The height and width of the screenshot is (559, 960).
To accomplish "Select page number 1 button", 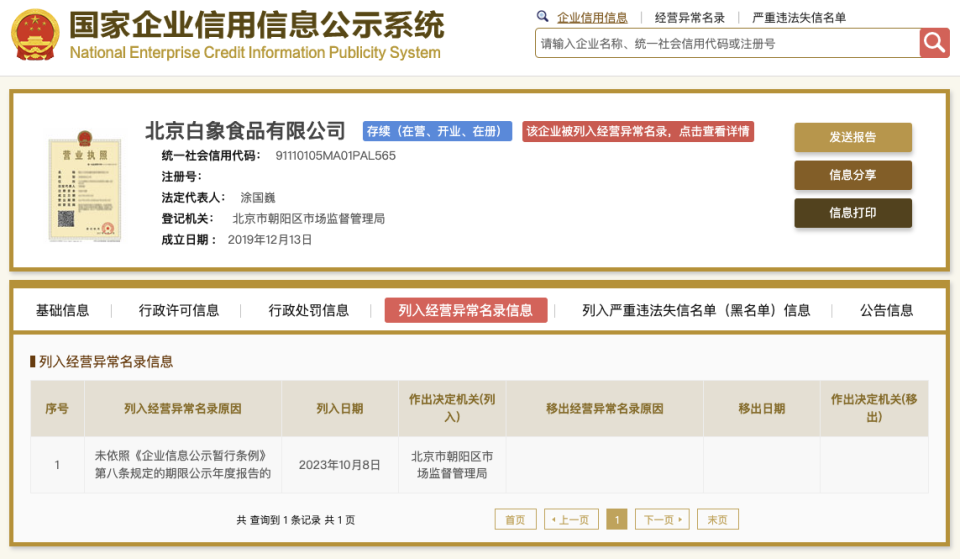I will coord(617,519).
